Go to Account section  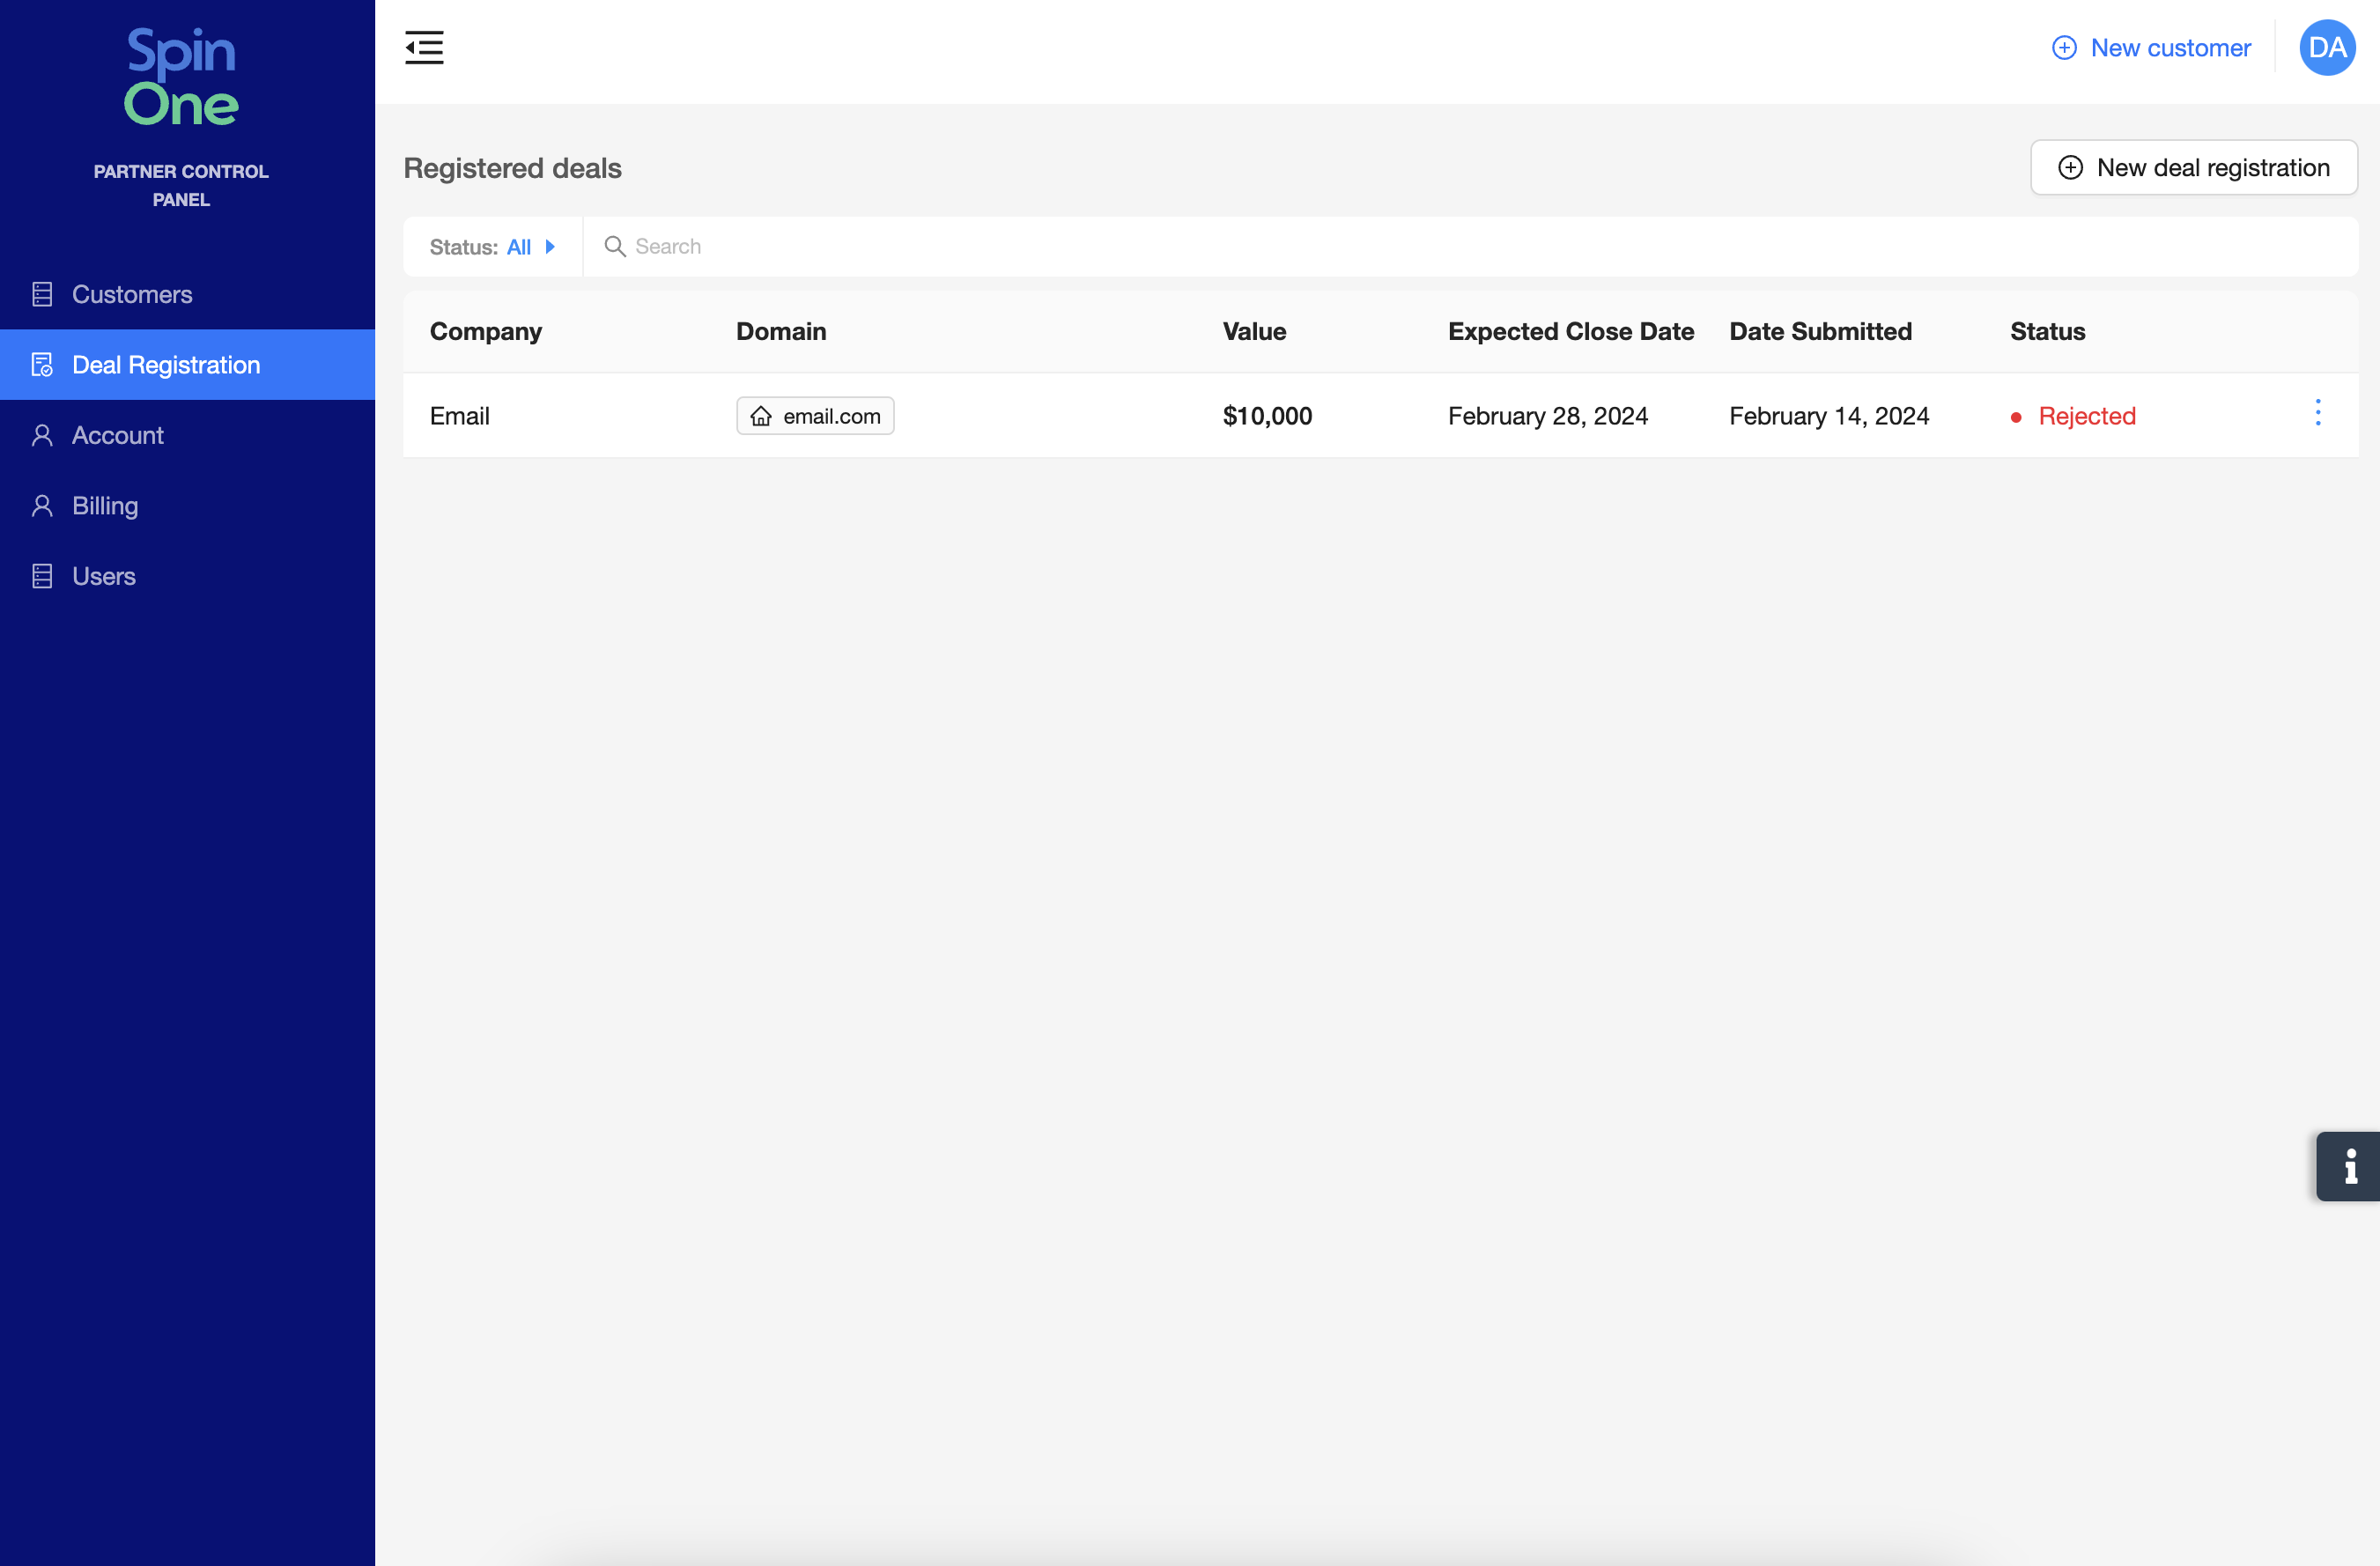[118, 435]
